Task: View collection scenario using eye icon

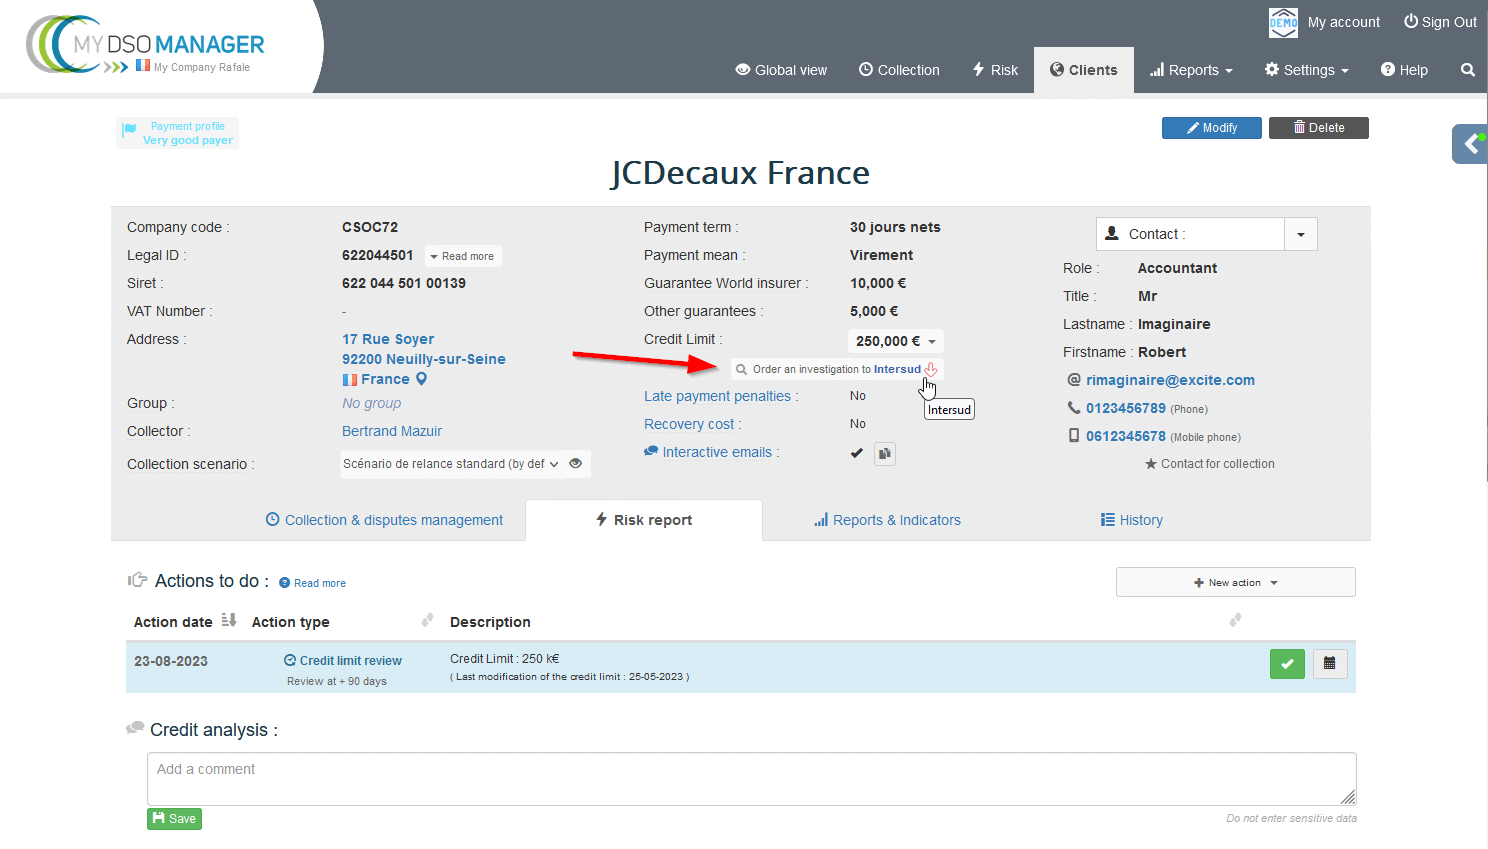Action: [x=576, y=464]
